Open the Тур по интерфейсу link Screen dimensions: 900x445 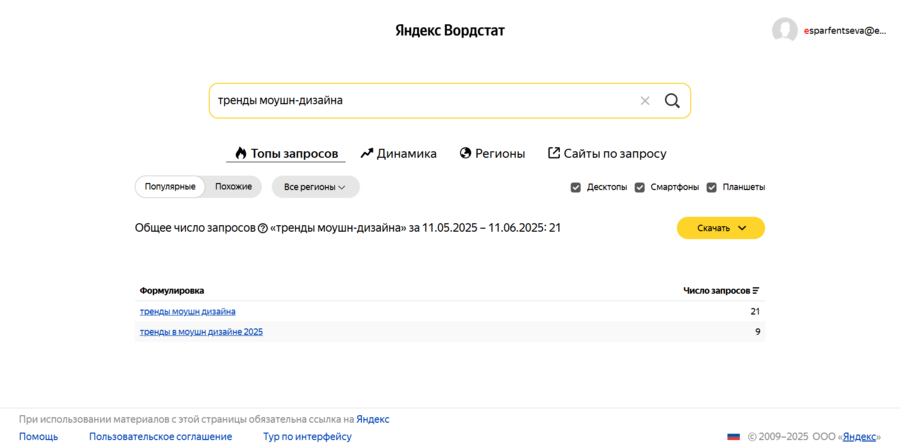coord(308,436)
